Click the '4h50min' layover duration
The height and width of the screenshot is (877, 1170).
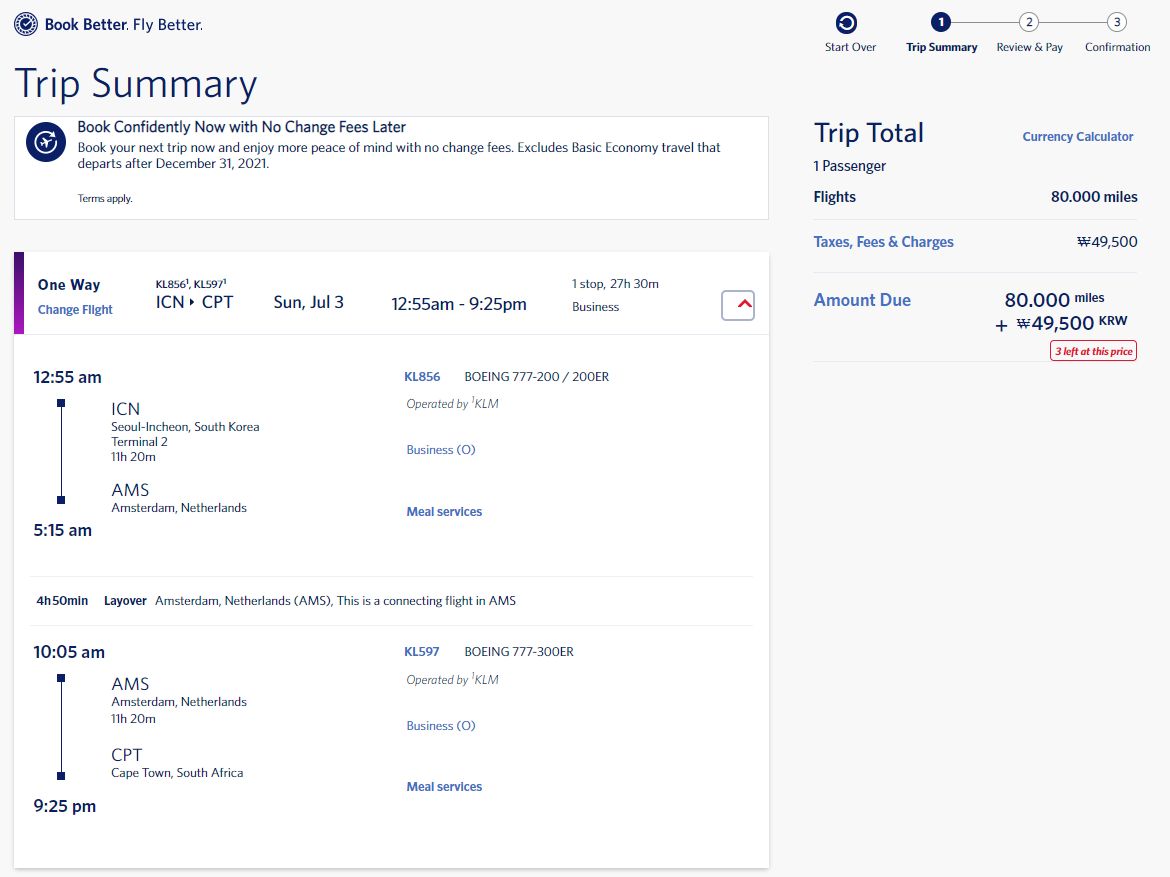(x=62, y=601)
